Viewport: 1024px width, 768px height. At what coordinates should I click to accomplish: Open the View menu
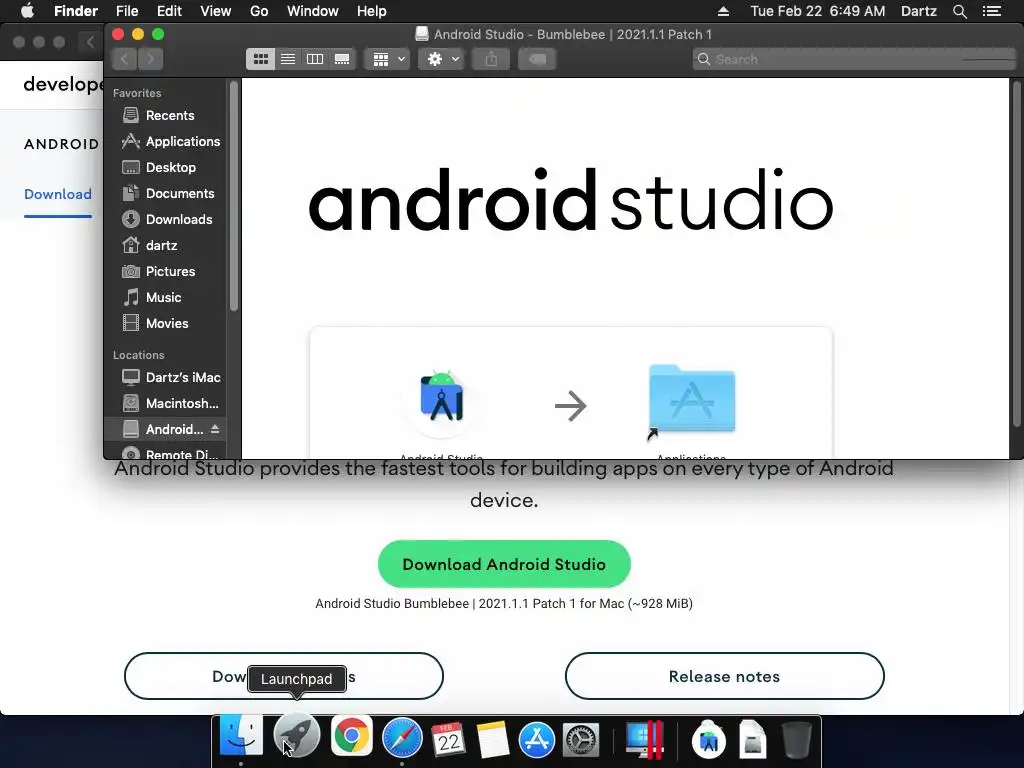216,11
